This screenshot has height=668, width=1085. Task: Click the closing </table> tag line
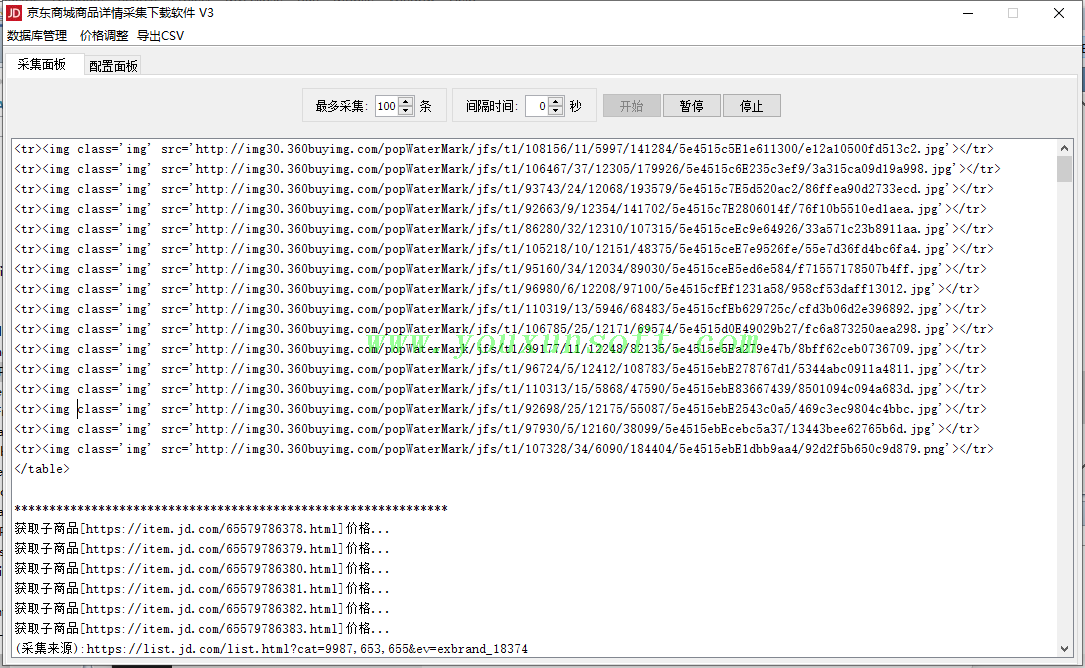42,469
